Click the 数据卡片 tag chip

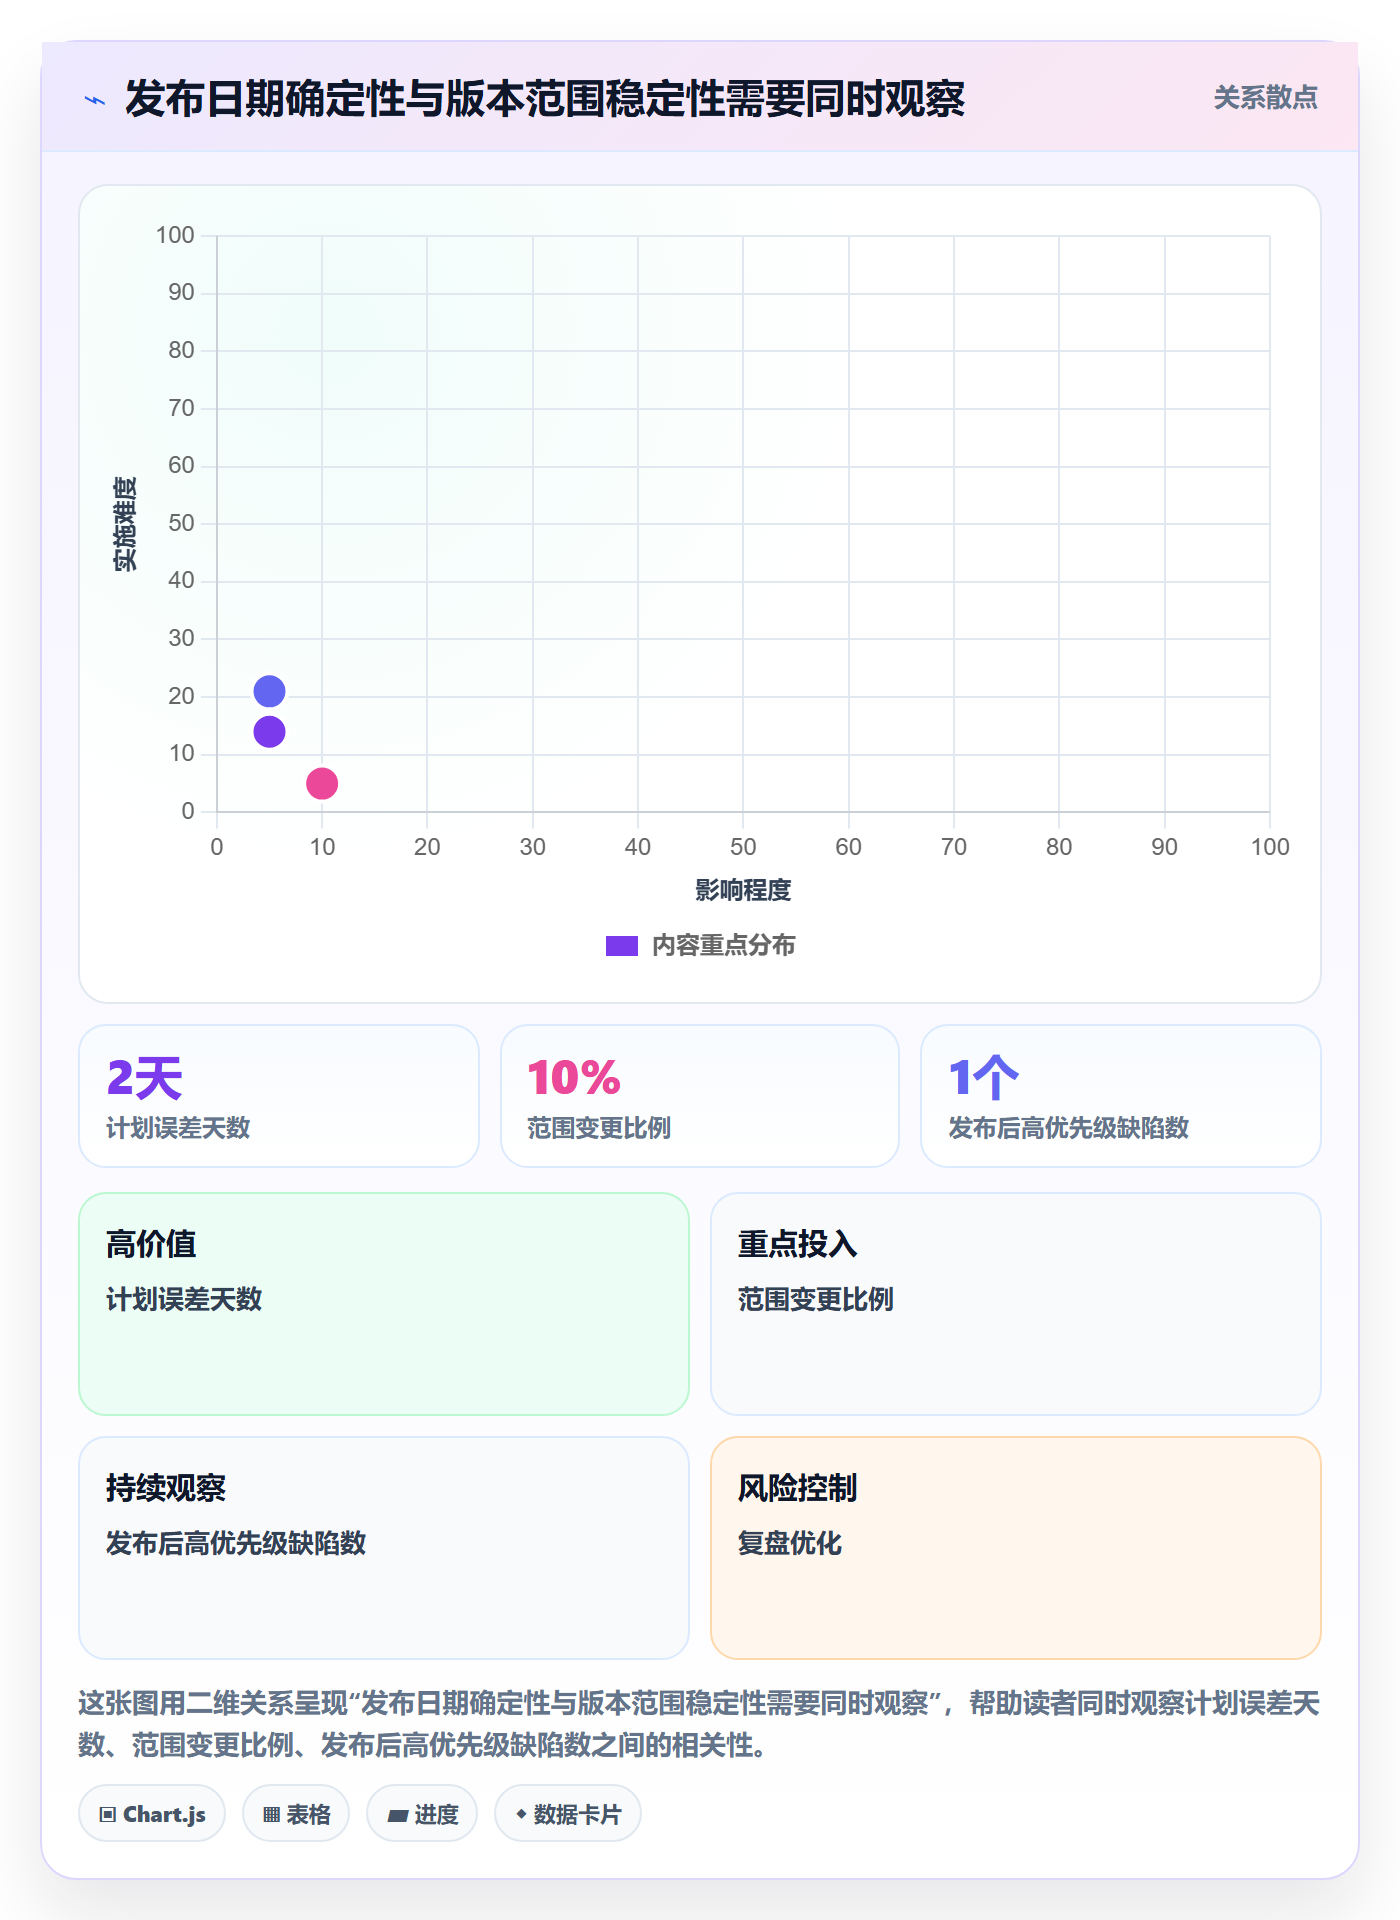(568, 1814)
